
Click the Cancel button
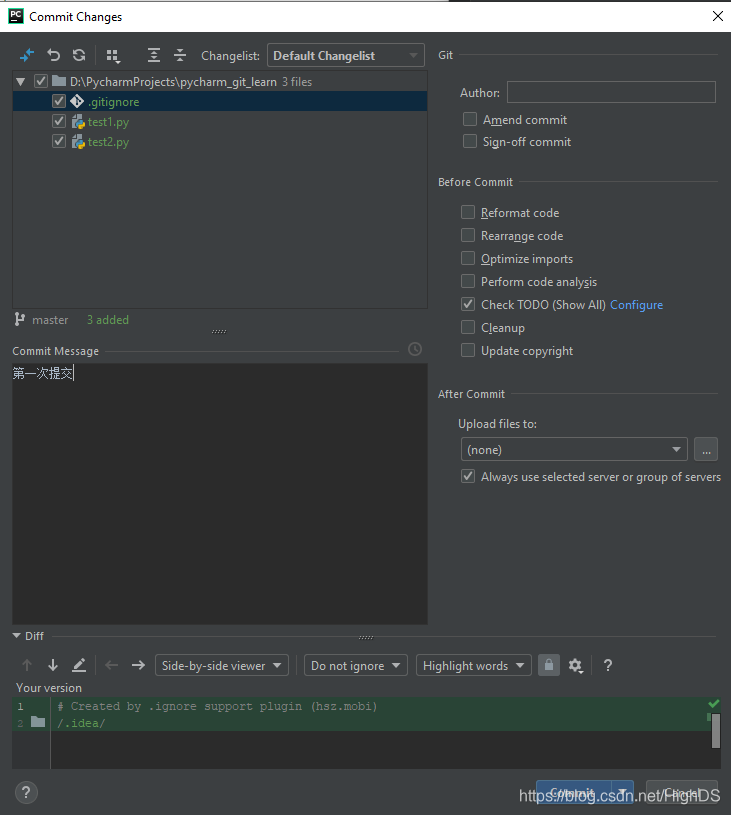coord(682,793)
